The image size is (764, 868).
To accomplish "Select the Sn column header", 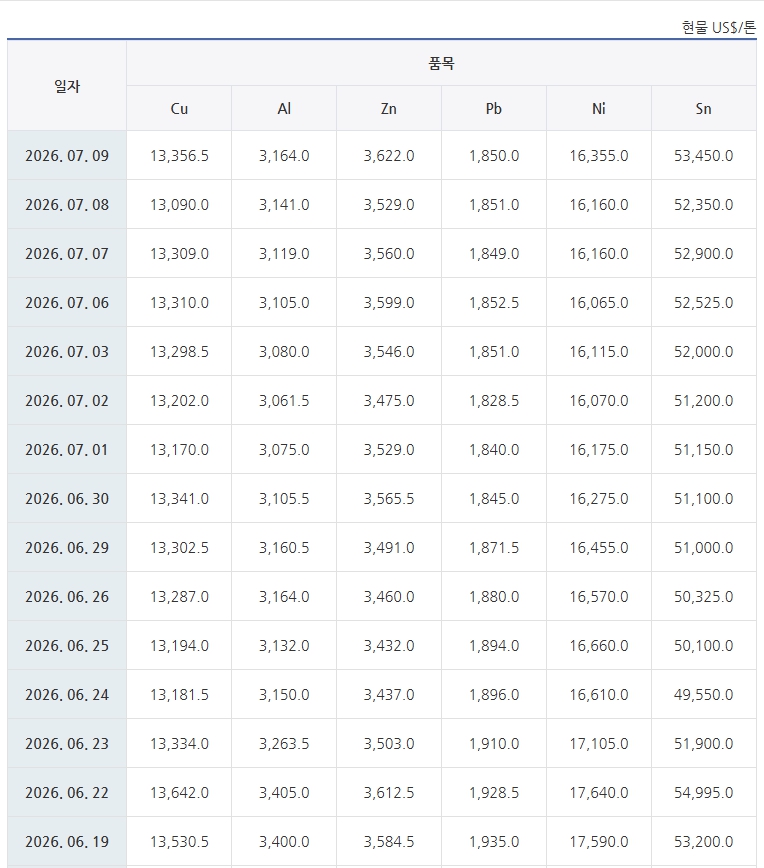I will [x=704, y=108].
